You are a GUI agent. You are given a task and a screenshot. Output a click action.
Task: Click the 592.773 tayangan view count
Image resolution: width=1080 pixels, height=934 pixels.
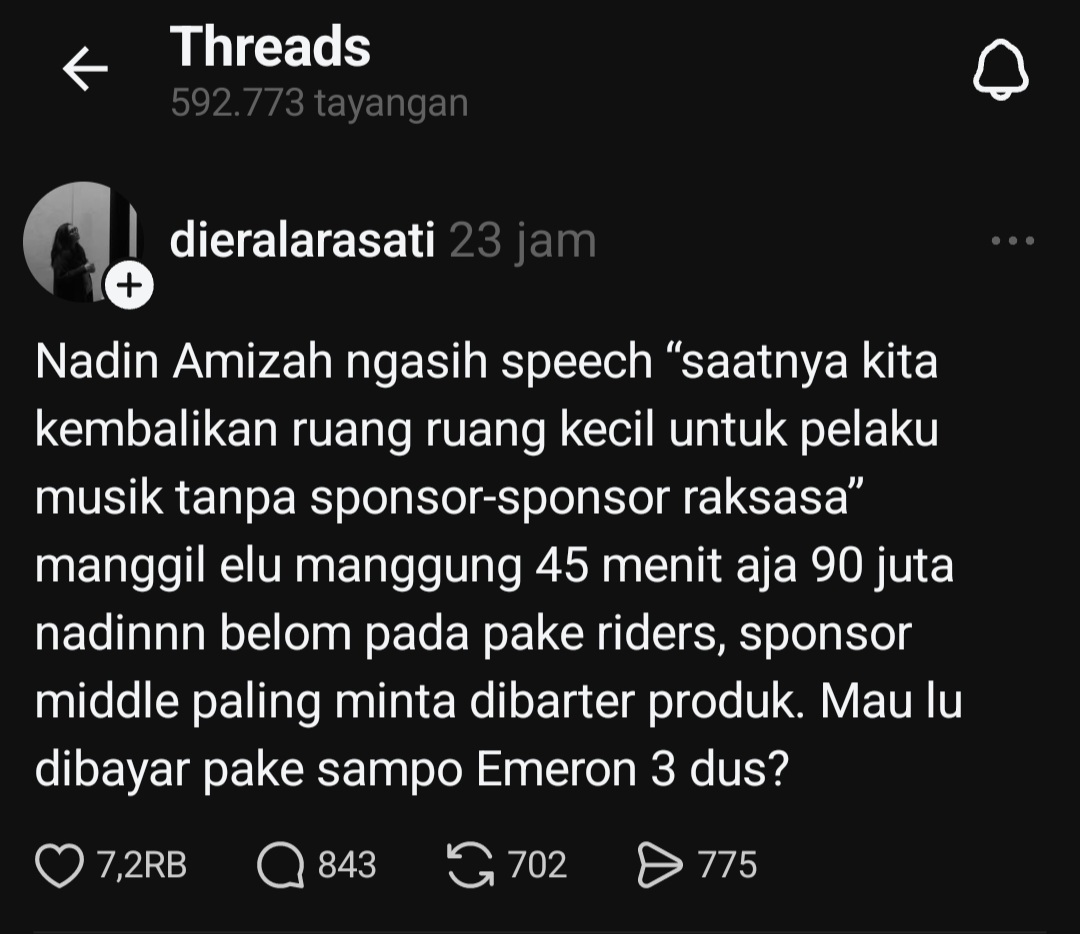coord(319,103)
